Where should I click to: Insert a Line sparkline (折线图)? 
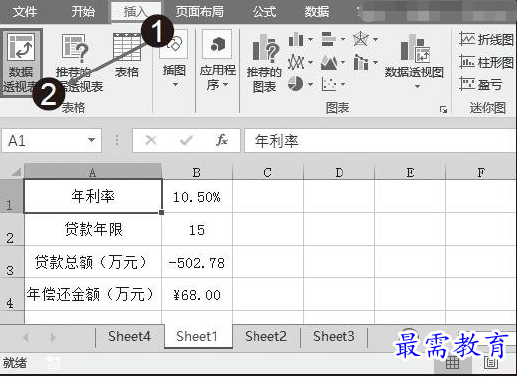click(486, 39)
